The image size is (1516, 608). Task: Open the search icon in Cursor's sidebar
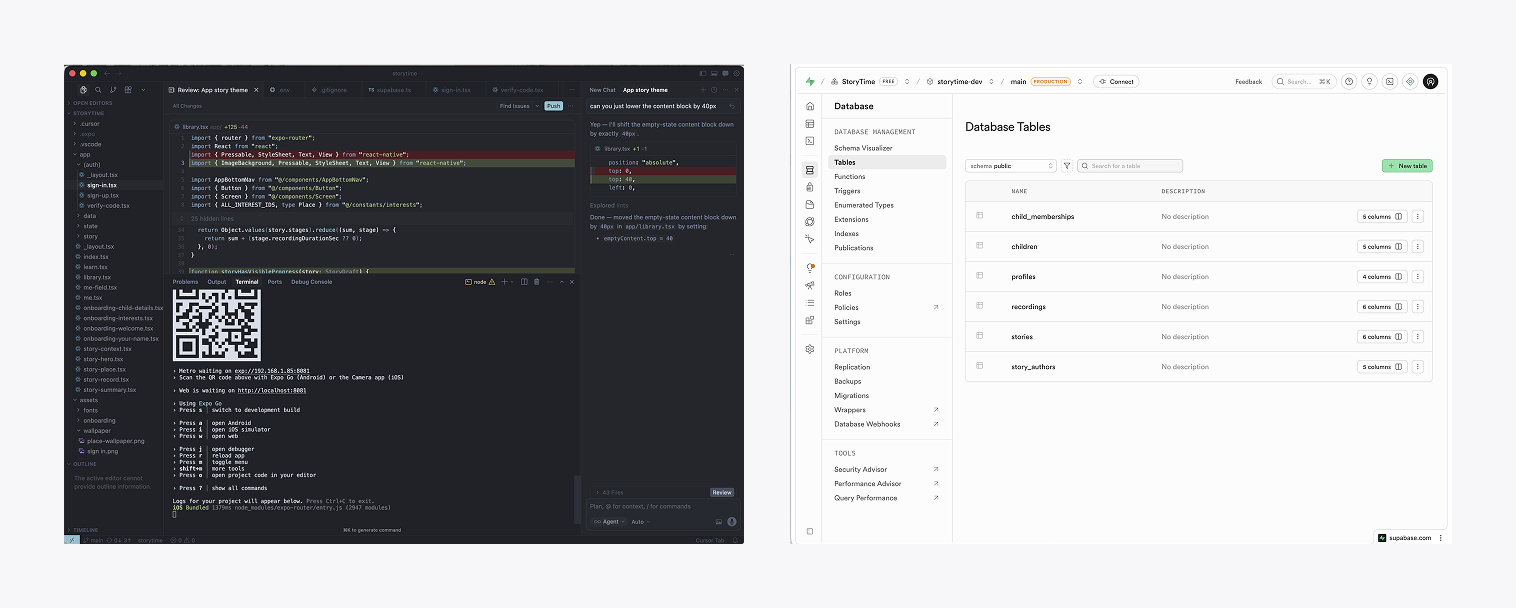(98, 90)
